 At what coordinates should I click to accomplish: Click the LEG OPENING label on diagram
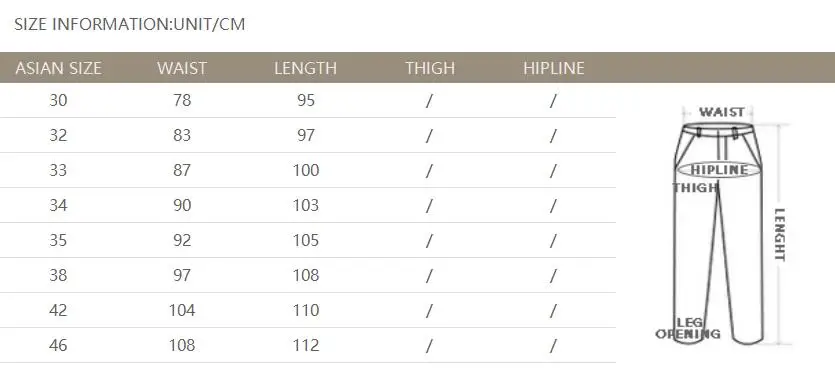[x=687, y=328]
